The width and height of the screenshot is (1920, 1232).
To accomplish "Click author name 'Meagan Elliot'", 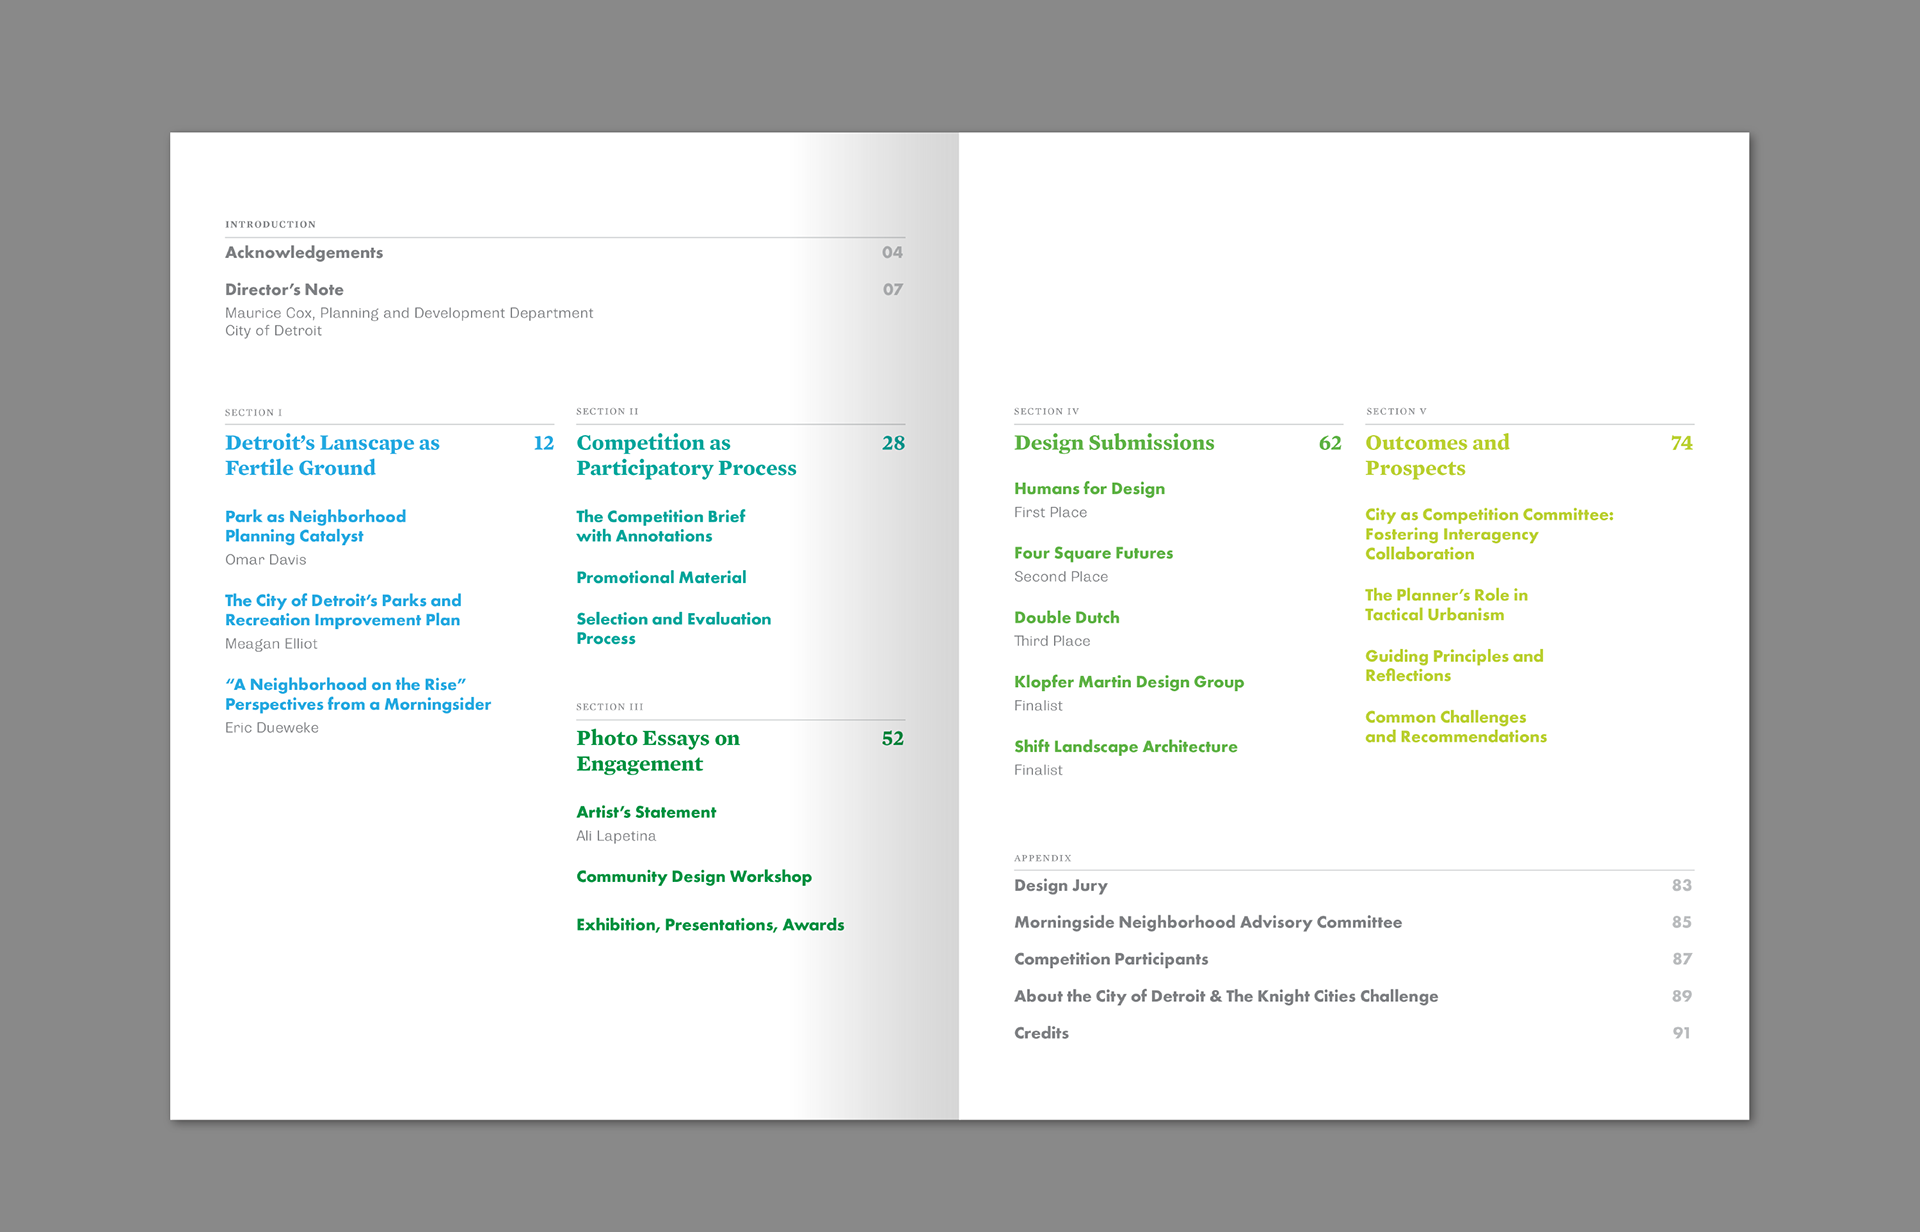I will click(x=271, y=644).
